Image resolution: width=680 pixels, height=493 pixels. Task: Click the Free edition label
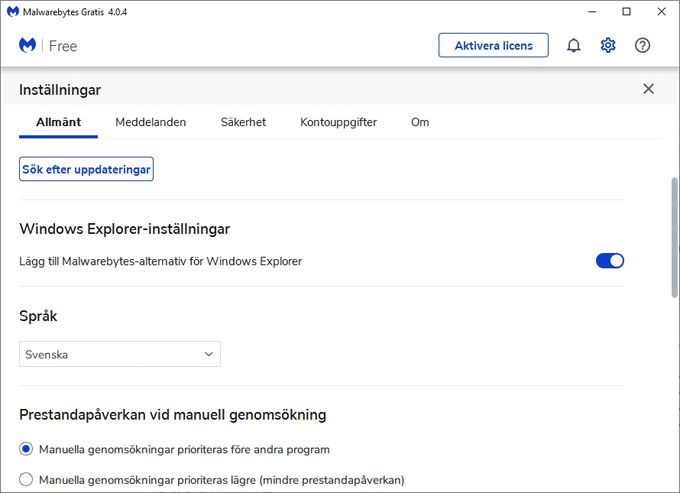[x=63, y=46]
